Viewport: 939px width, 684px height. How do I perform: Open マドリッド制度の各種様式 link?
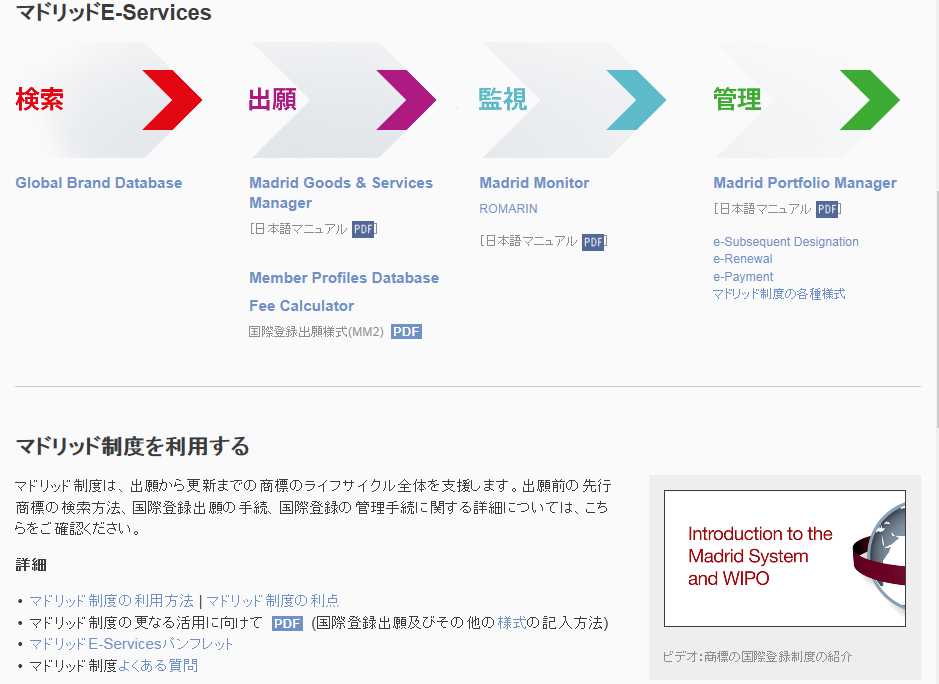[779, 294]
